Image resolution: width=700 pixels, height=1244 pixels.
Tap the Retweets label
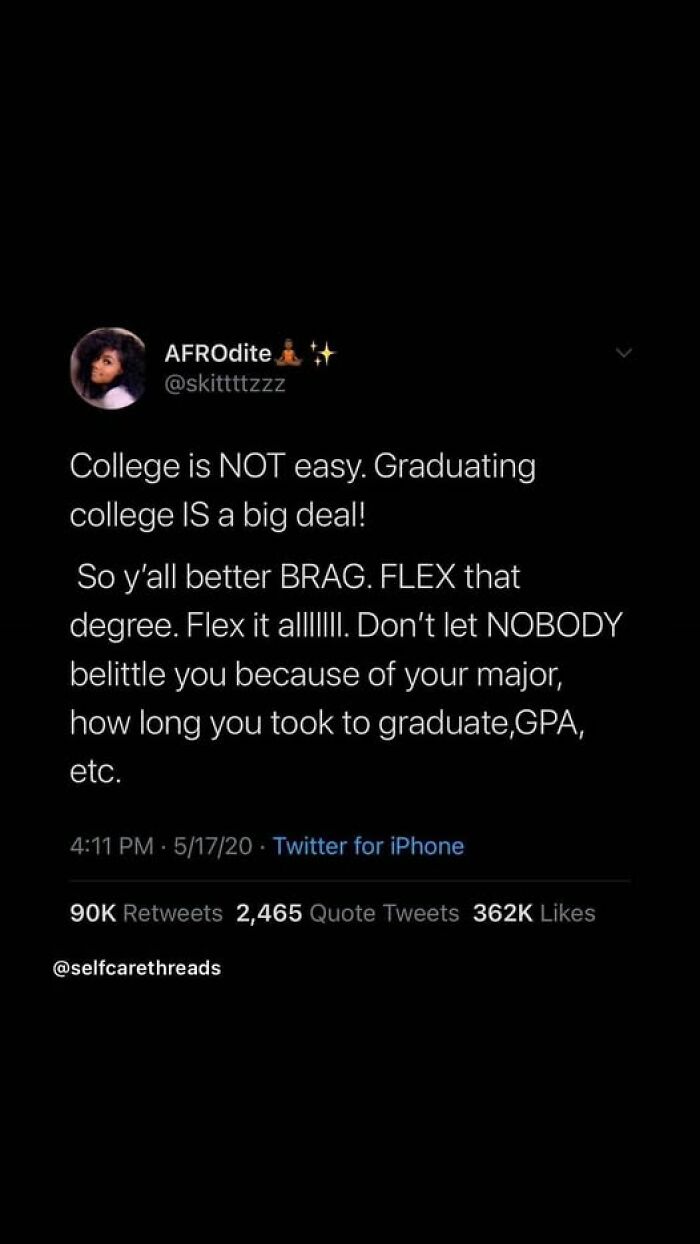pyautogui.click(x=171, y=912)
